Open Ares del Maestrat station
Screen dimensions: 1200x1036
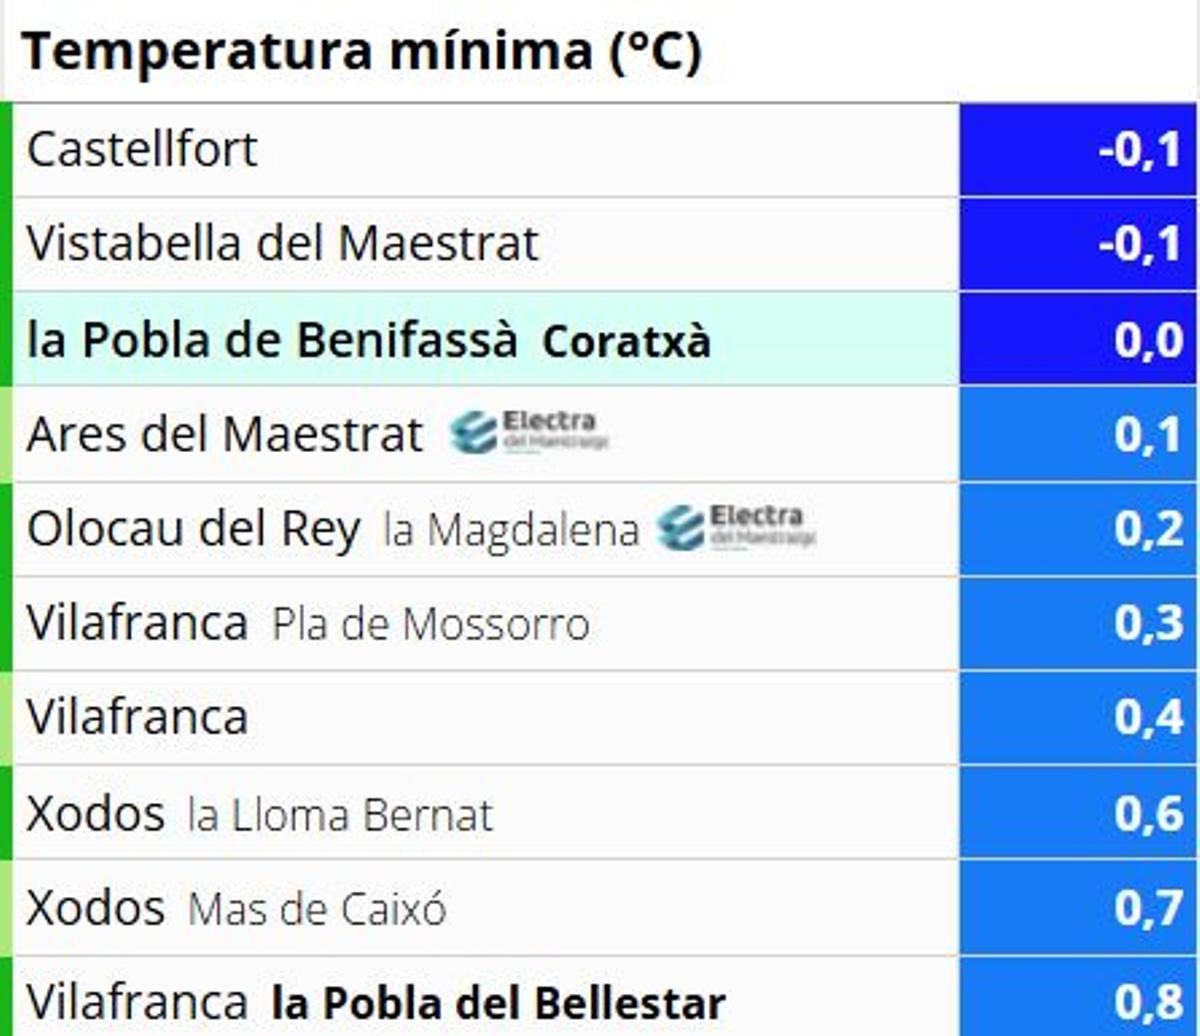(224, 434)
